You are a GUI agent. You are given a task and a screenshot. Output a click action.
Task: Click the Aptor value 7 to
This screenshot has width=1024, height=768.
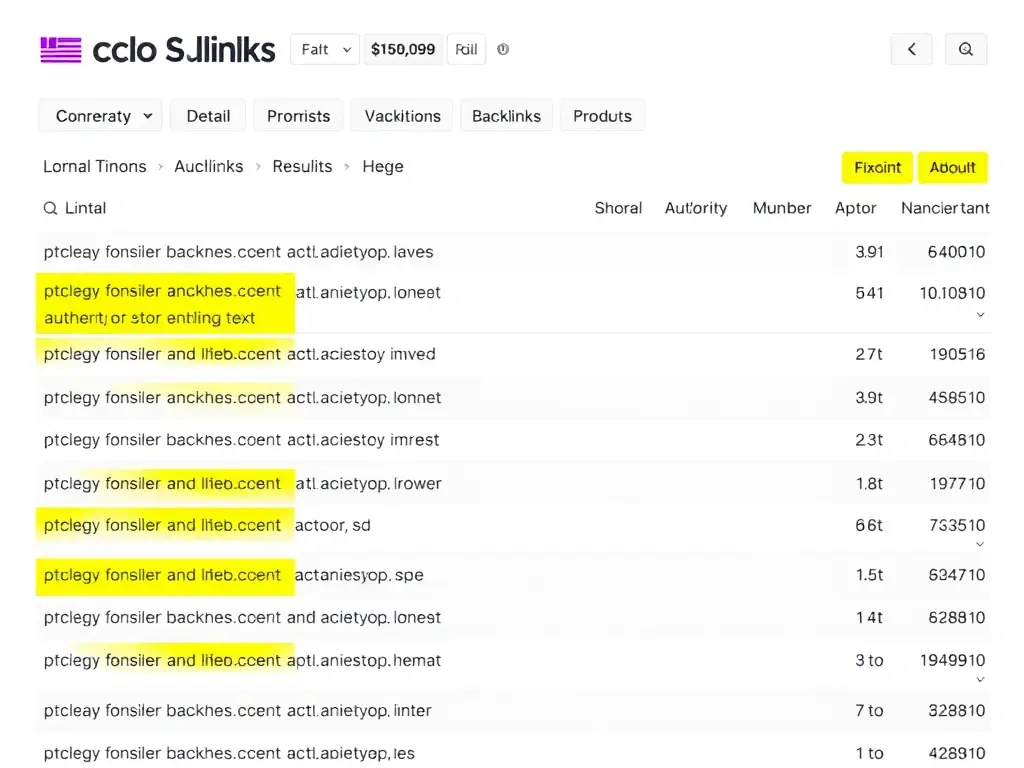[x=869, y=711]
